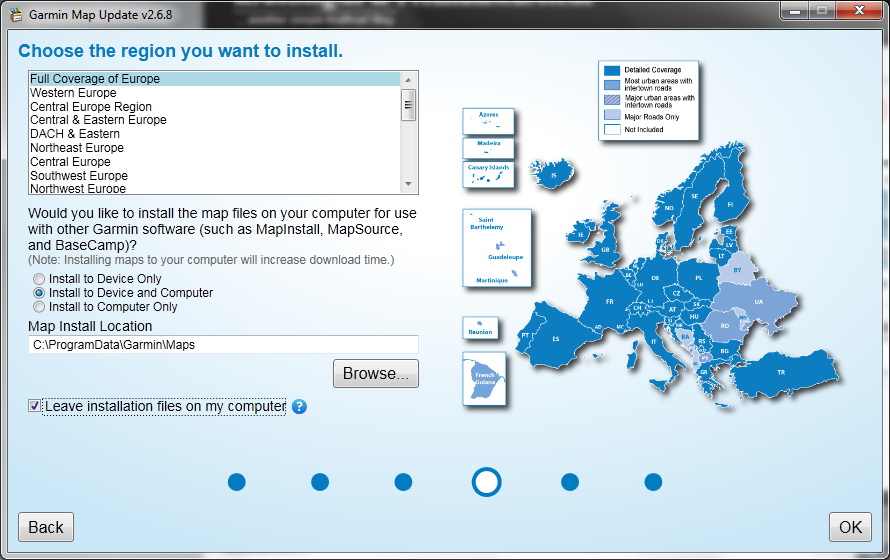890x560 pixels.
Task: Select Install to Device Only option
Action: pyautogui.click(x=39, y=279)
